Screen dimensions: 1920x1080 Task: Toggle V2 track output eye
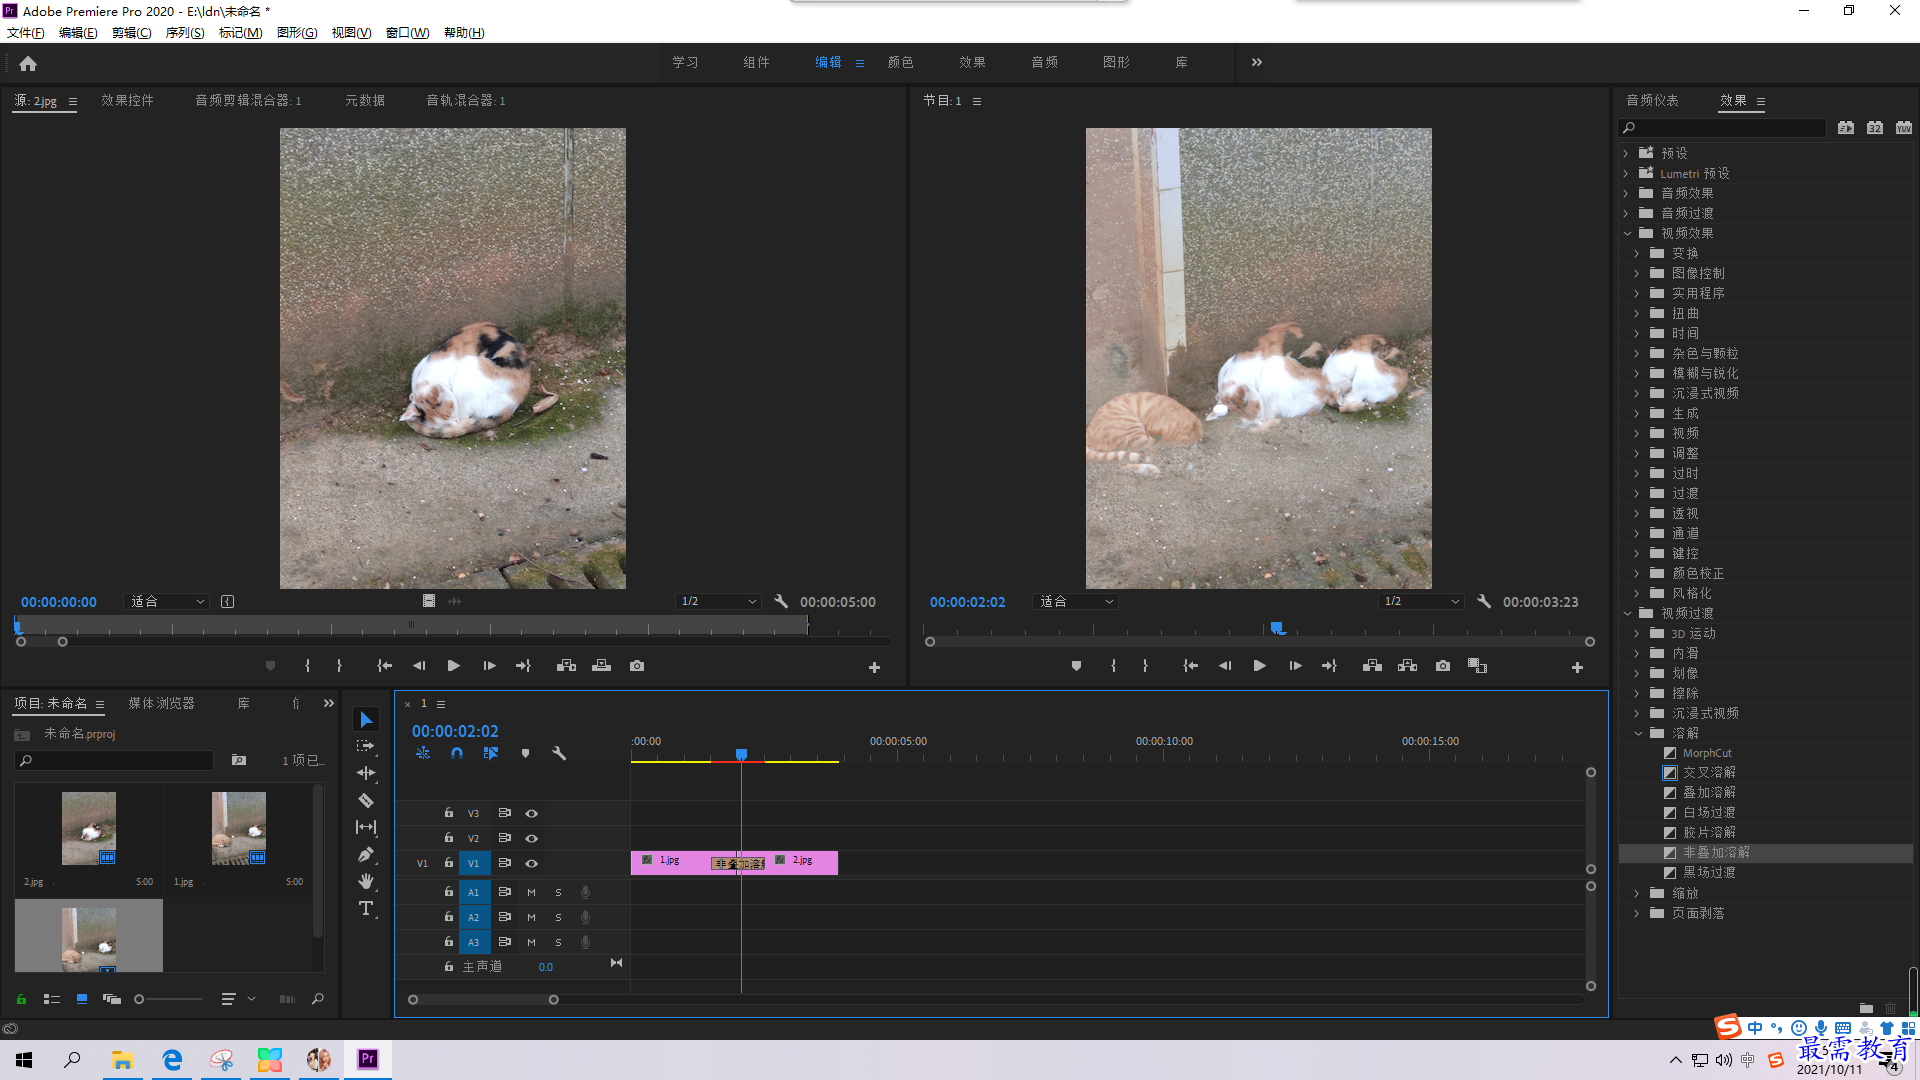(x=532, y=839)
